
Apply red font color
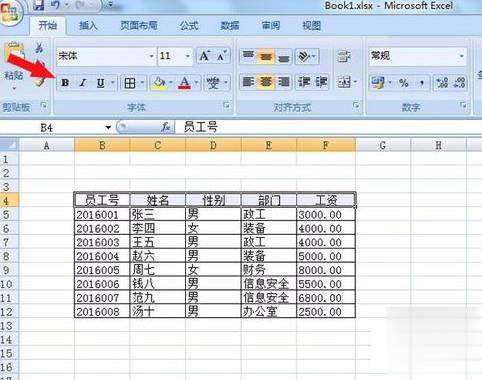[x=185, y=83]
